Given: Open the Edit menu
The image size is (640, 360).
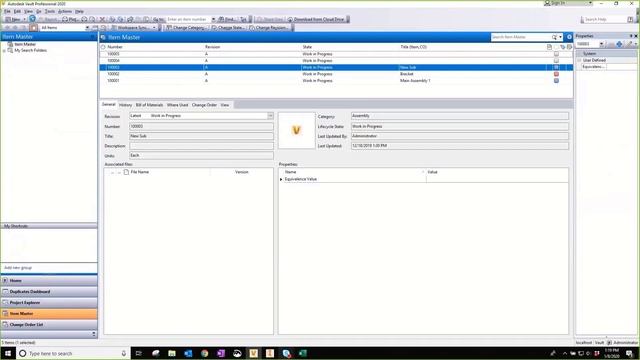Looking at the screenshot, I should pyautogui.click(x=17, y=11).
